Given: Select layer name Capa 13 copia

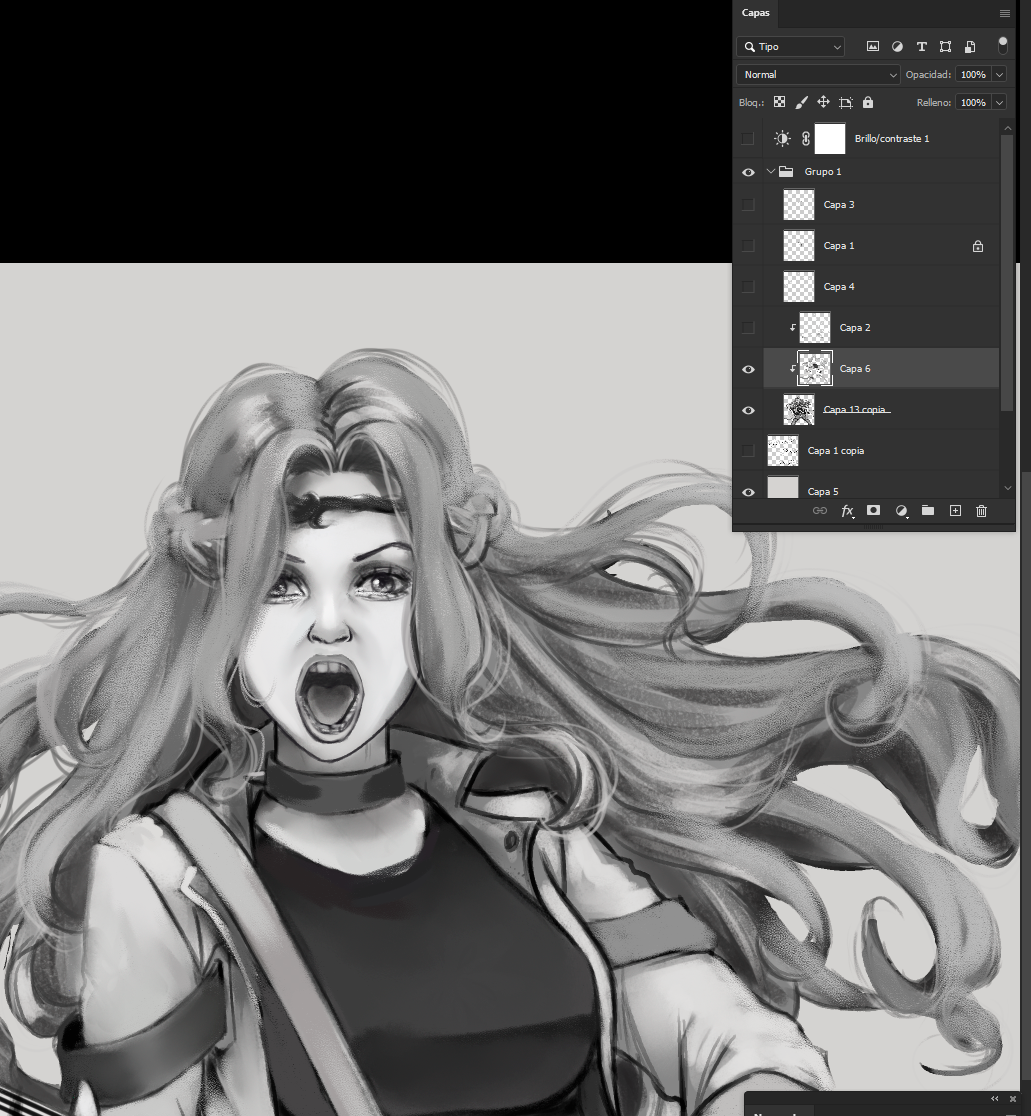Looking at the screenshot, I should [856, 410].
